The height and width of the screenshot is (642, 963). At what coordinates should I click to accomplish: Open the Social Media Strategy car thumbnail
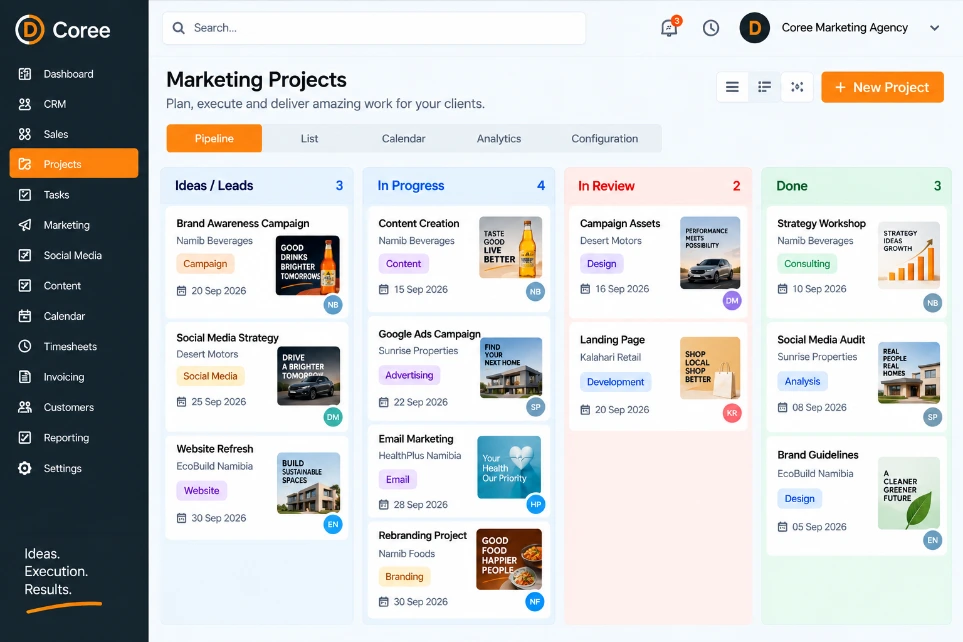(309, 376)
